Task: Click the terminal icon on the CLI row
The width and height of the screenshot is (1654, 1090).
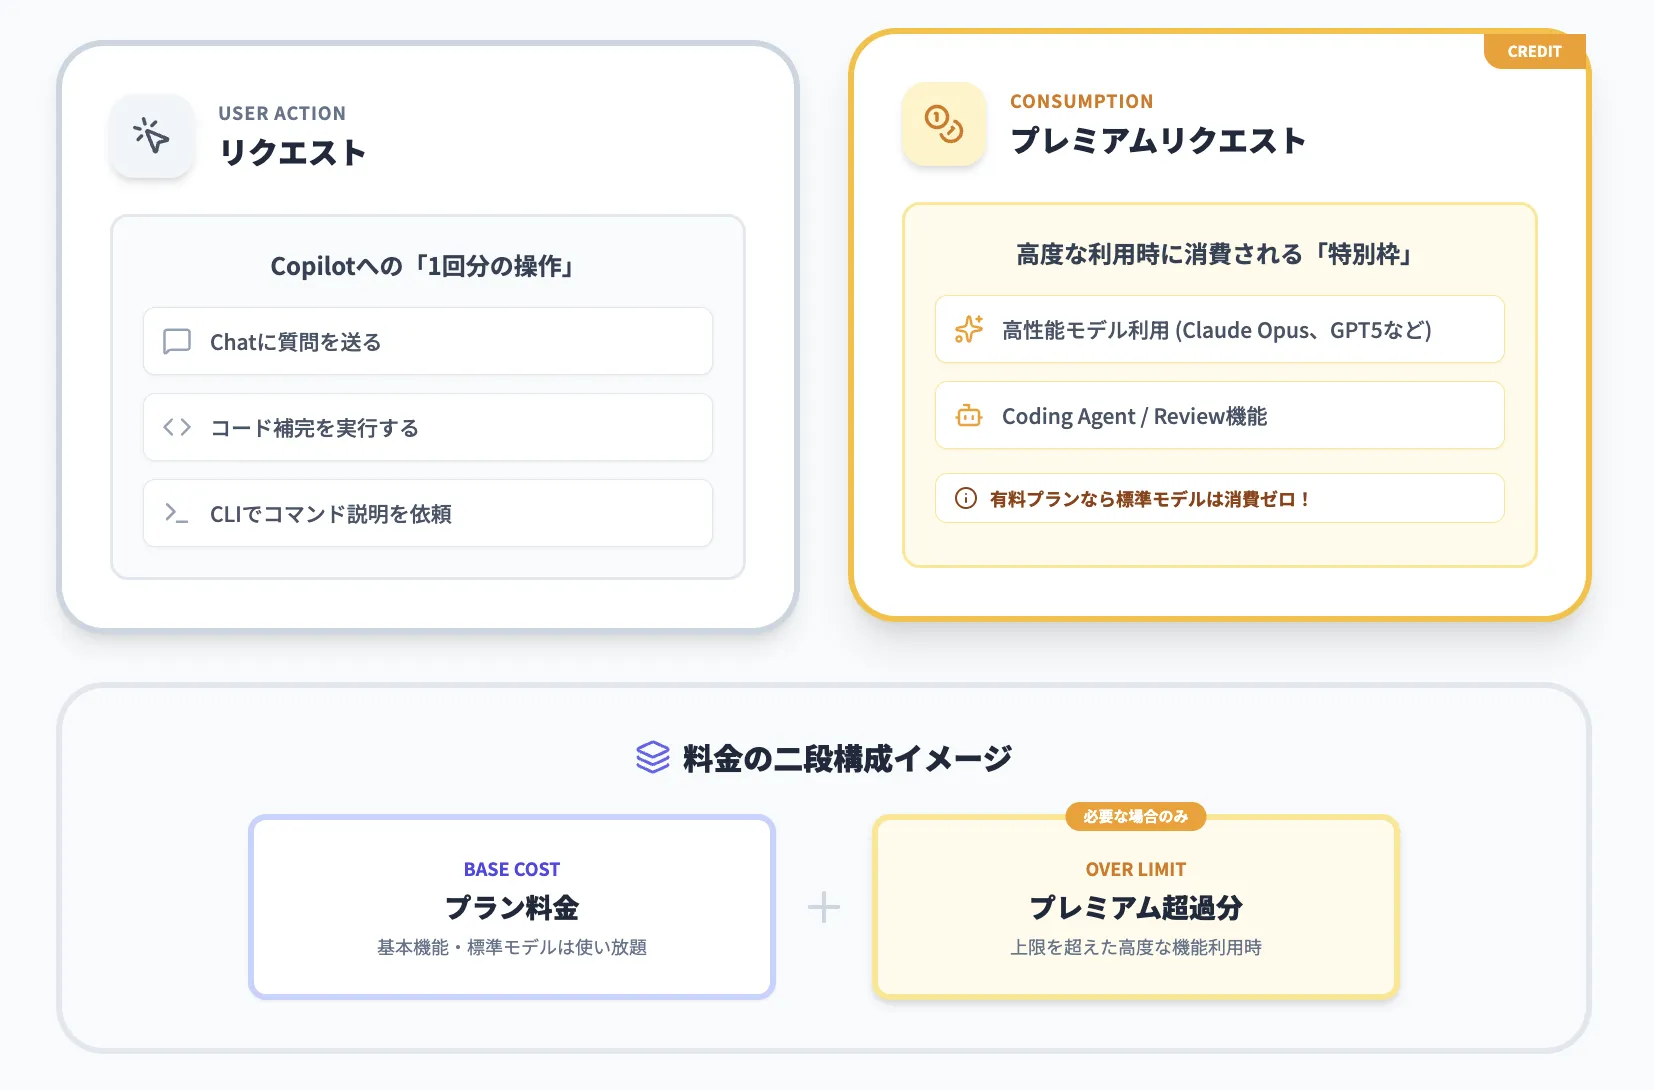Action: (176, 513)
